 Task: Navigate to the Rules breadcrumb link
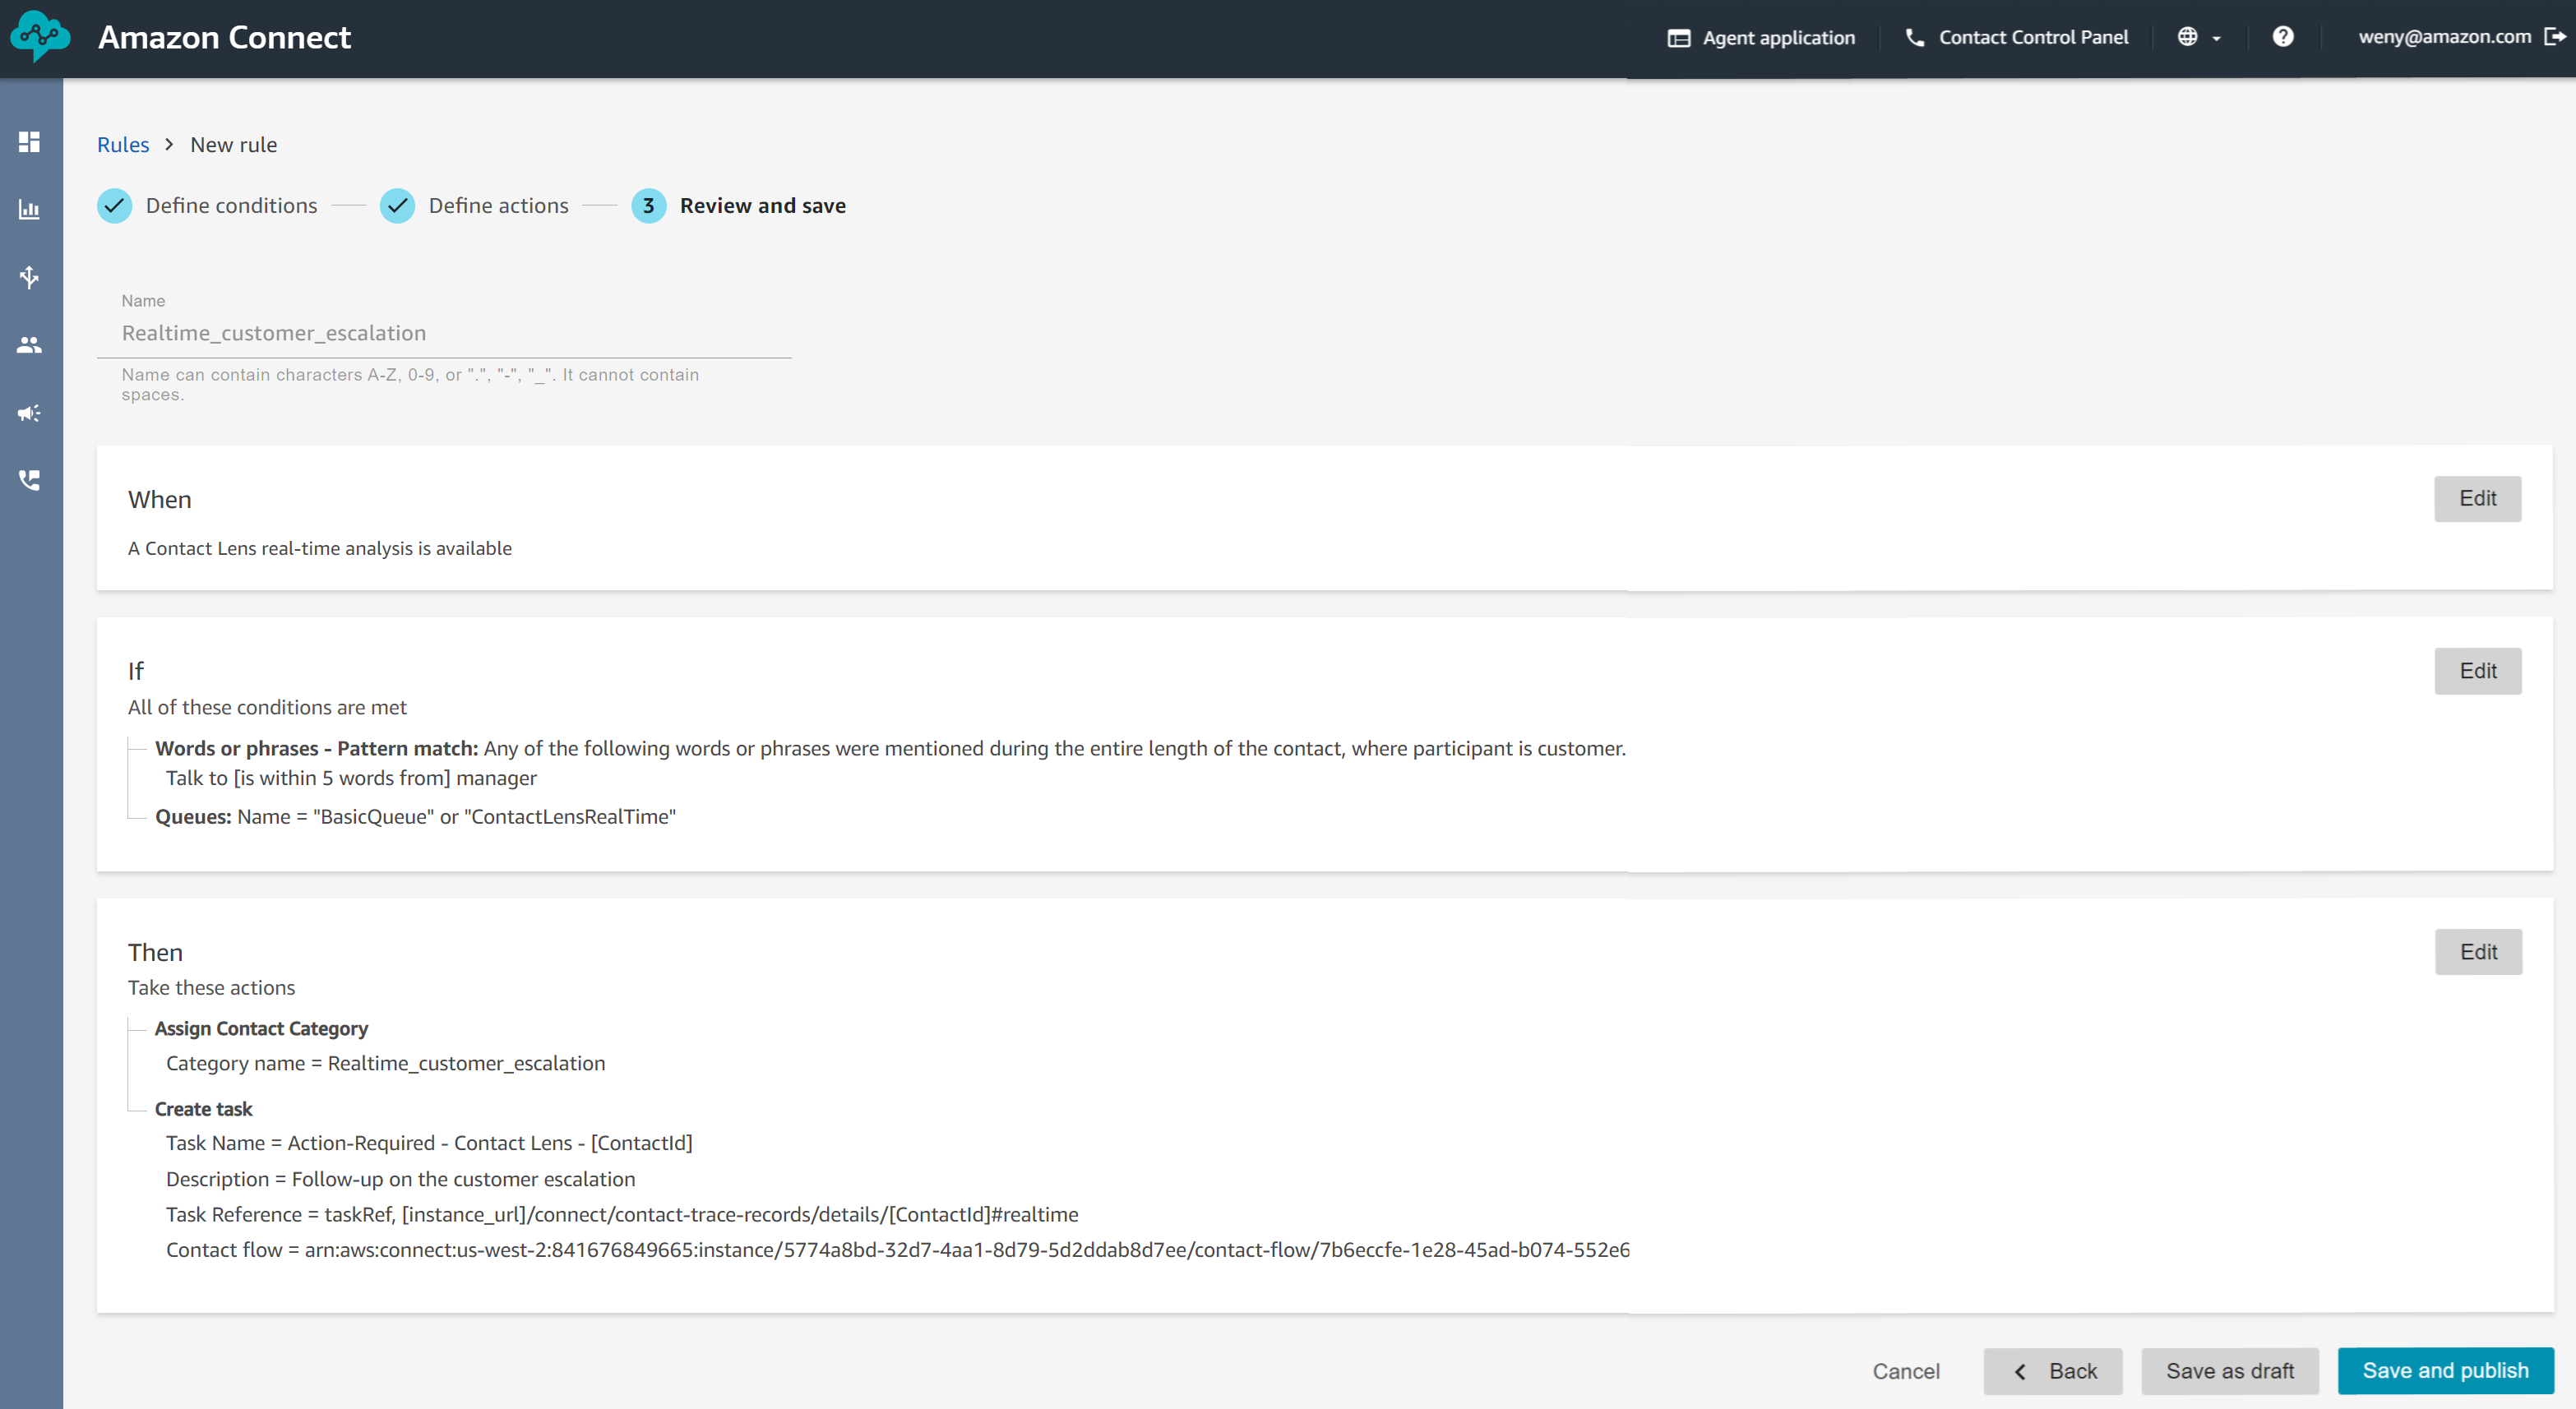(122, 144)
